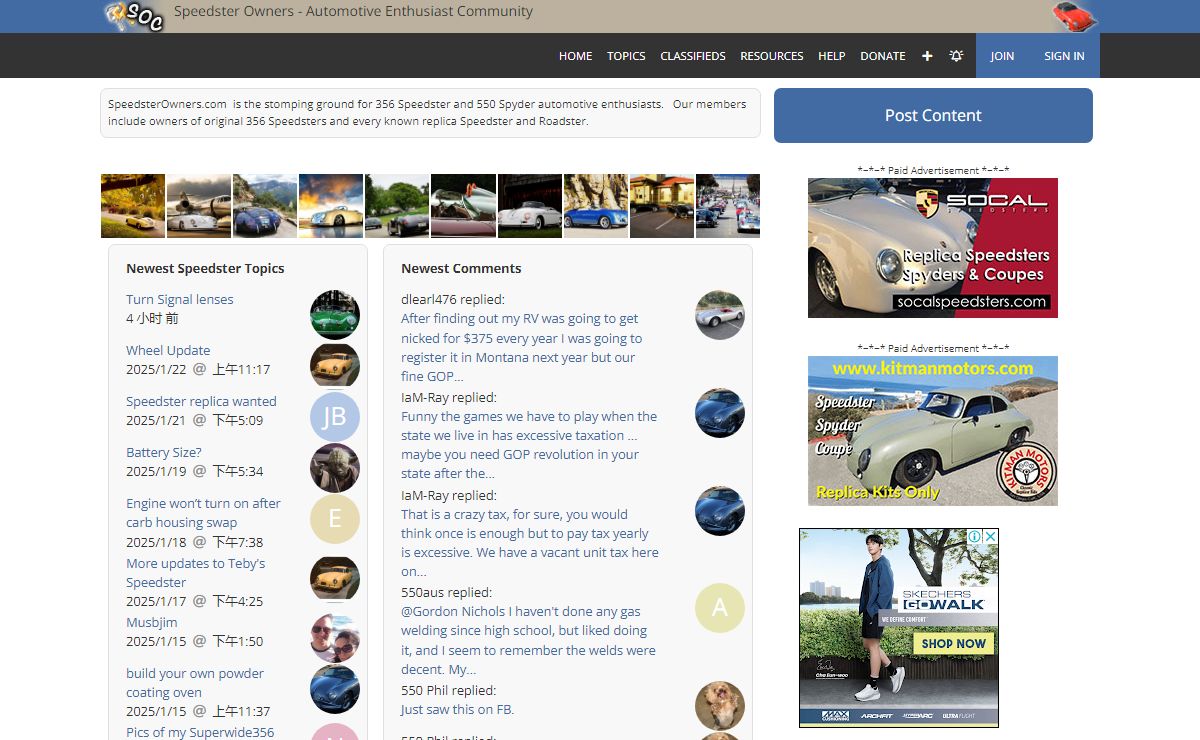Screen dimensions: 1200x740
Task: Open the avatar beside the Musbjim topic
Action: (x=335, y=638)
